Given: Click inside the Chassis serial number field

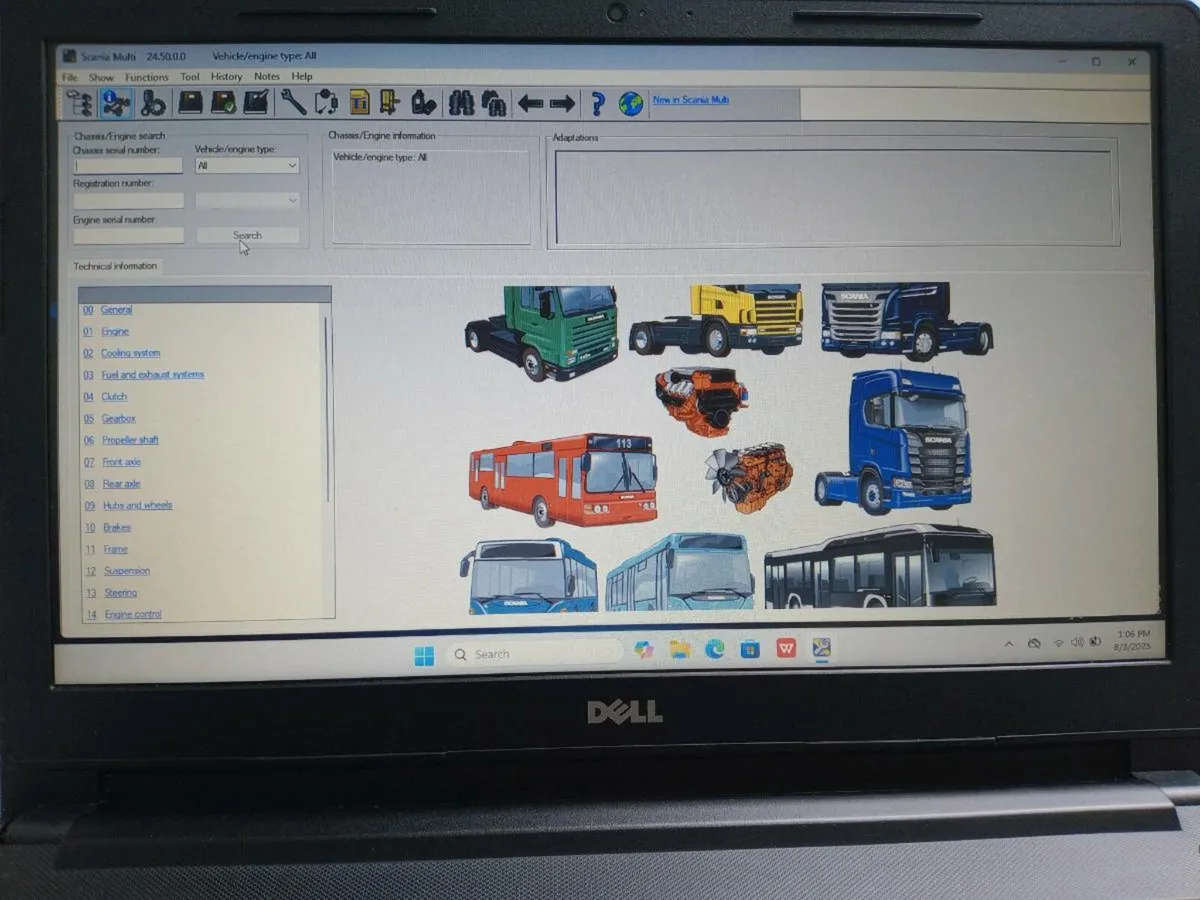Looking at the screenshot, I should [x=127, y=165].
